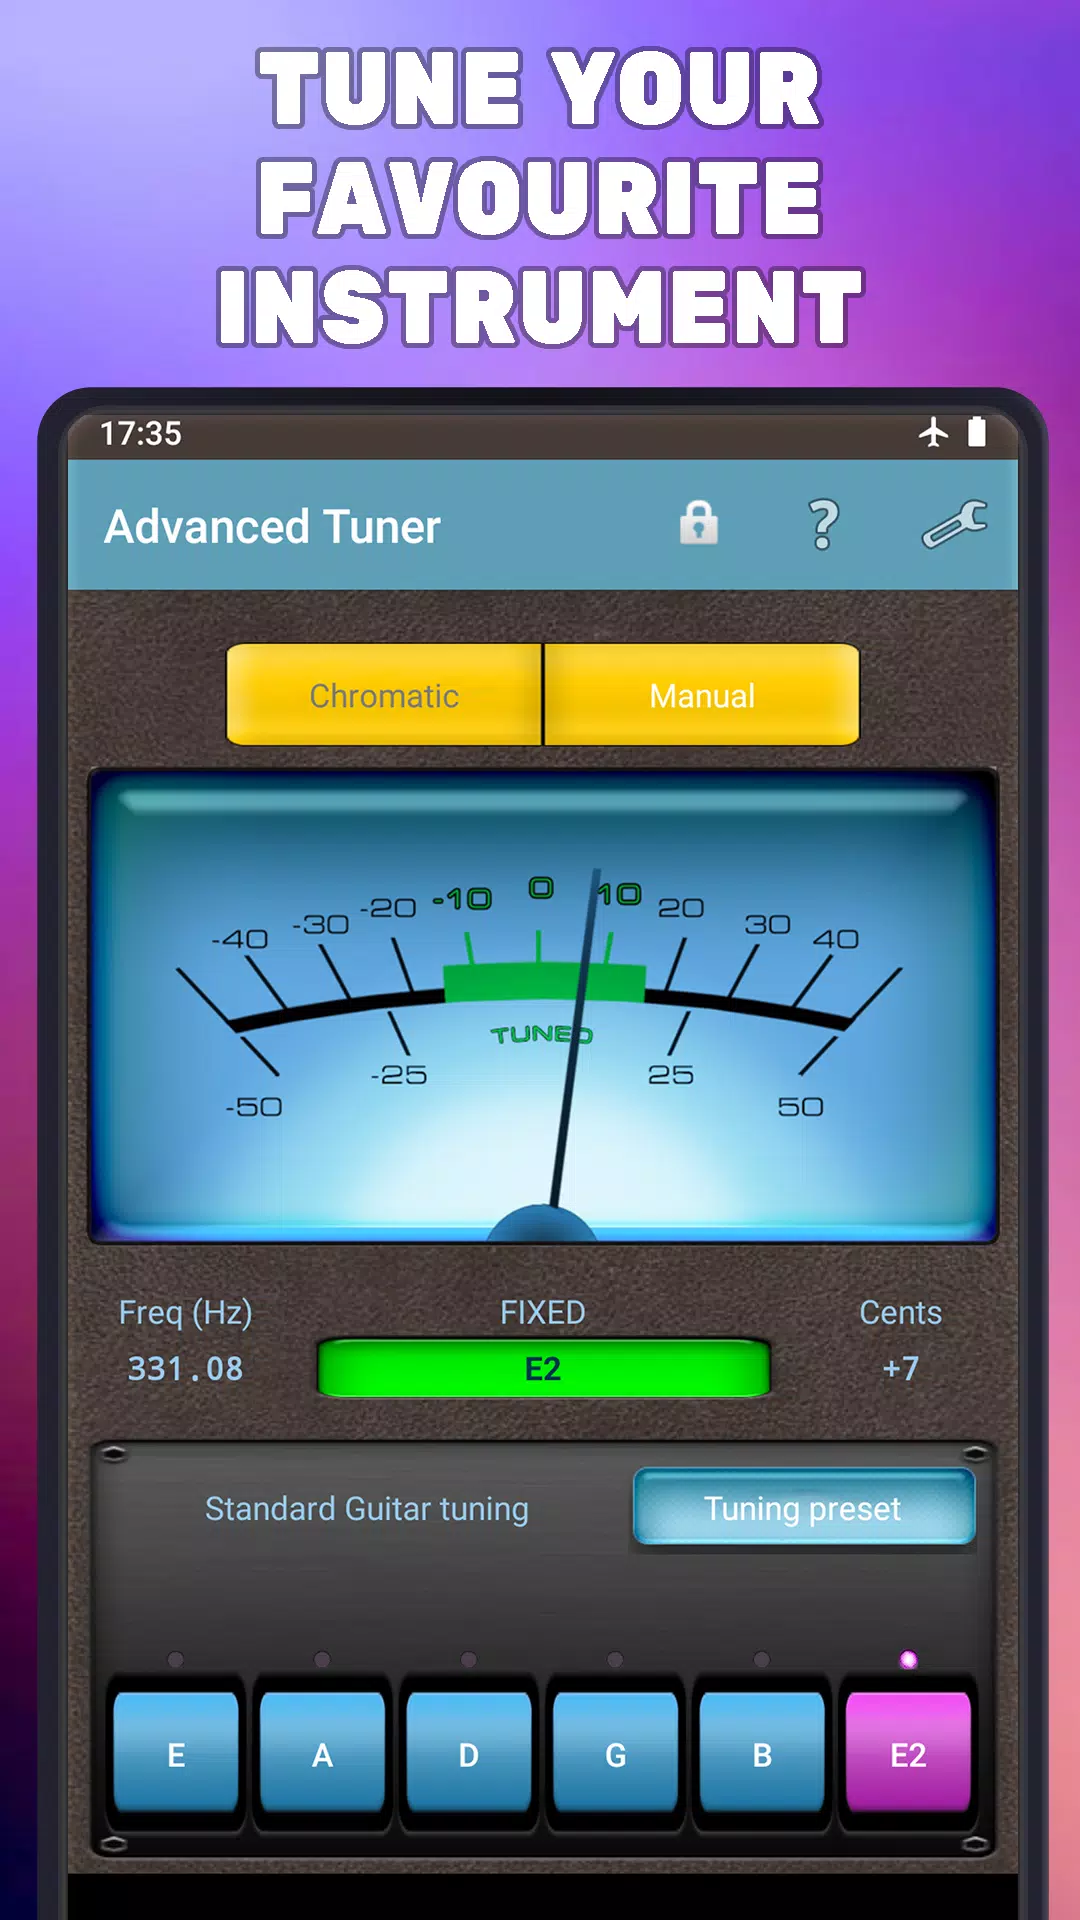This screenshot has width=1080, height=1920.
Task: Select the low E string button
Action: tap(176, 1754)
